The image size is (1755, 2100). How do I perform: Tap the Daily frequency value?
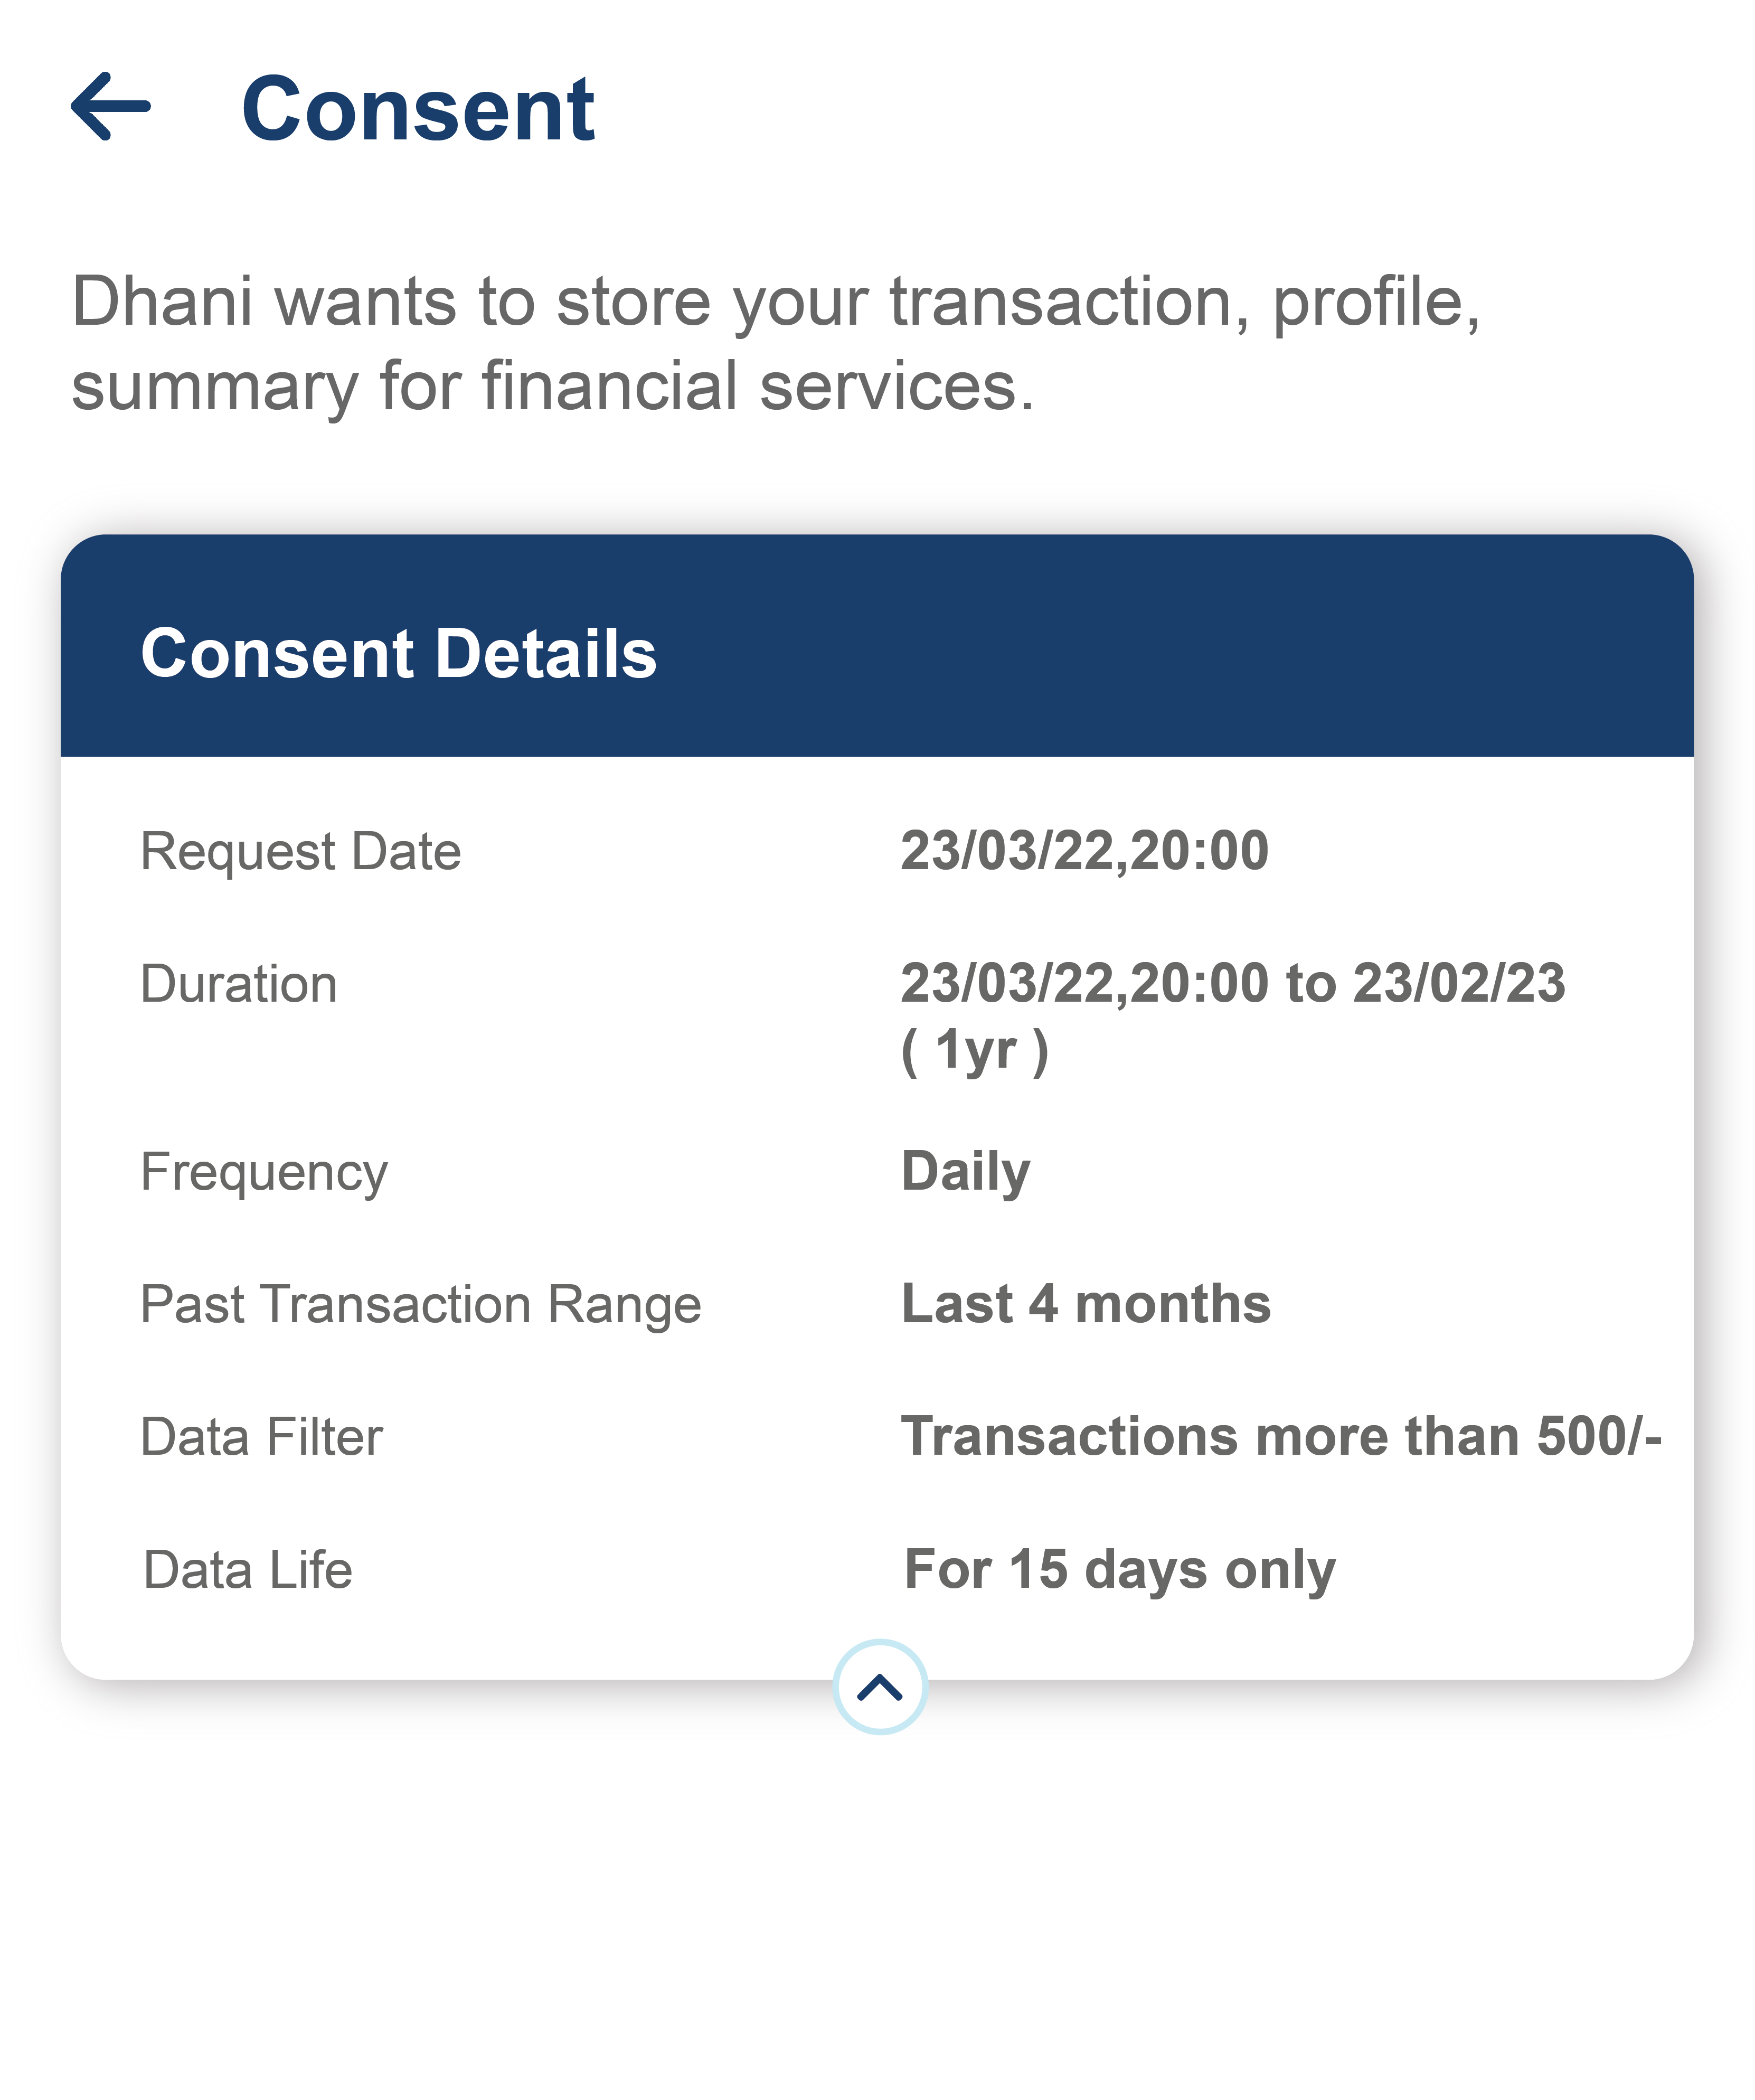(965, 1172)
